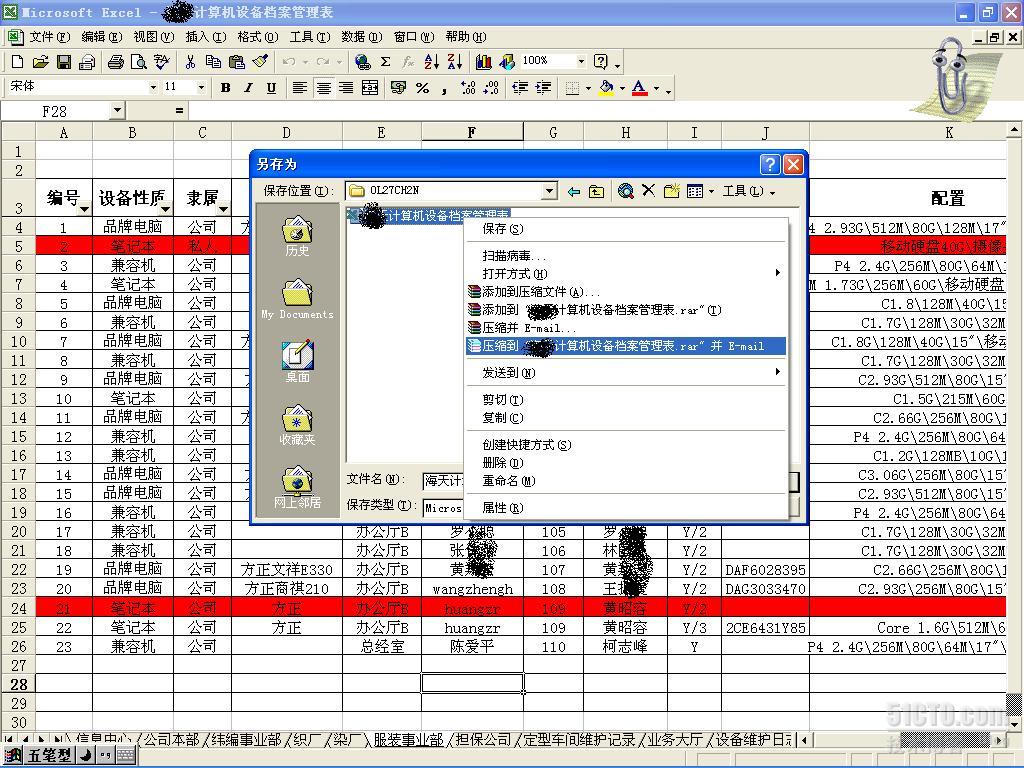The width and height of the screenshot is (1024, 768).
Task: Click the Merge and Center icon
Action: click(370, 88)
